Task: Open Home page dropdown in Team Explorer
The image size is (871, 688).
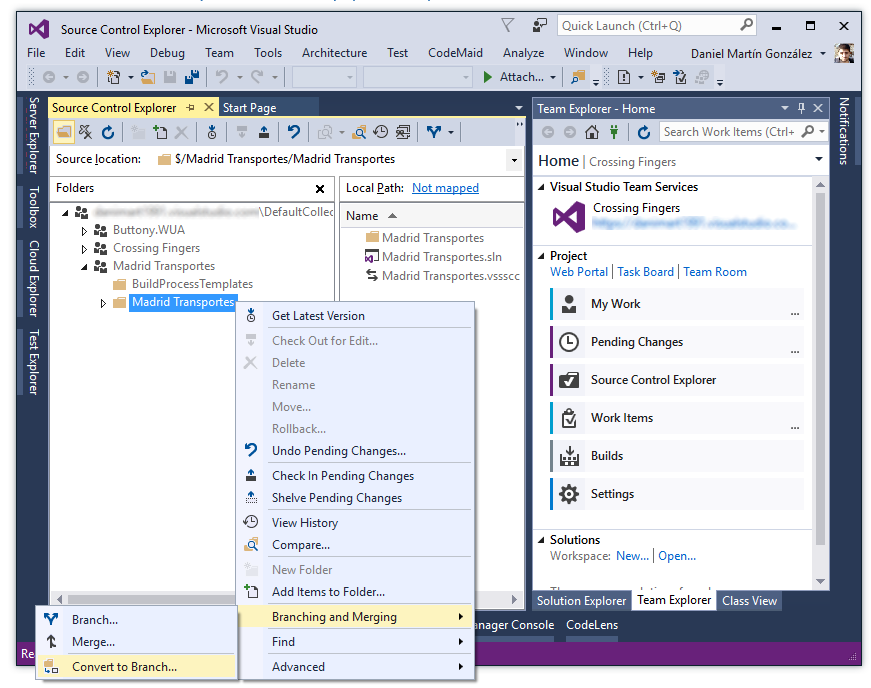Action: coord(818,159)
